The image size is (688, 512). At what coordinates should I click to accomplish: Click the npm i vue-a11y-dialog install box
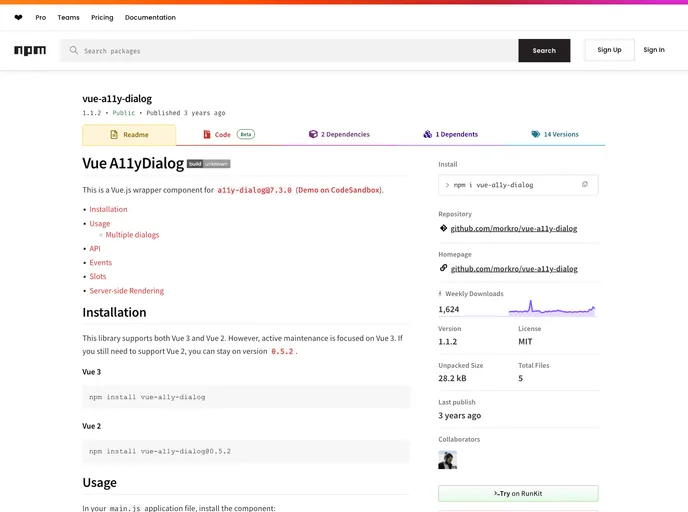point(518,185)
